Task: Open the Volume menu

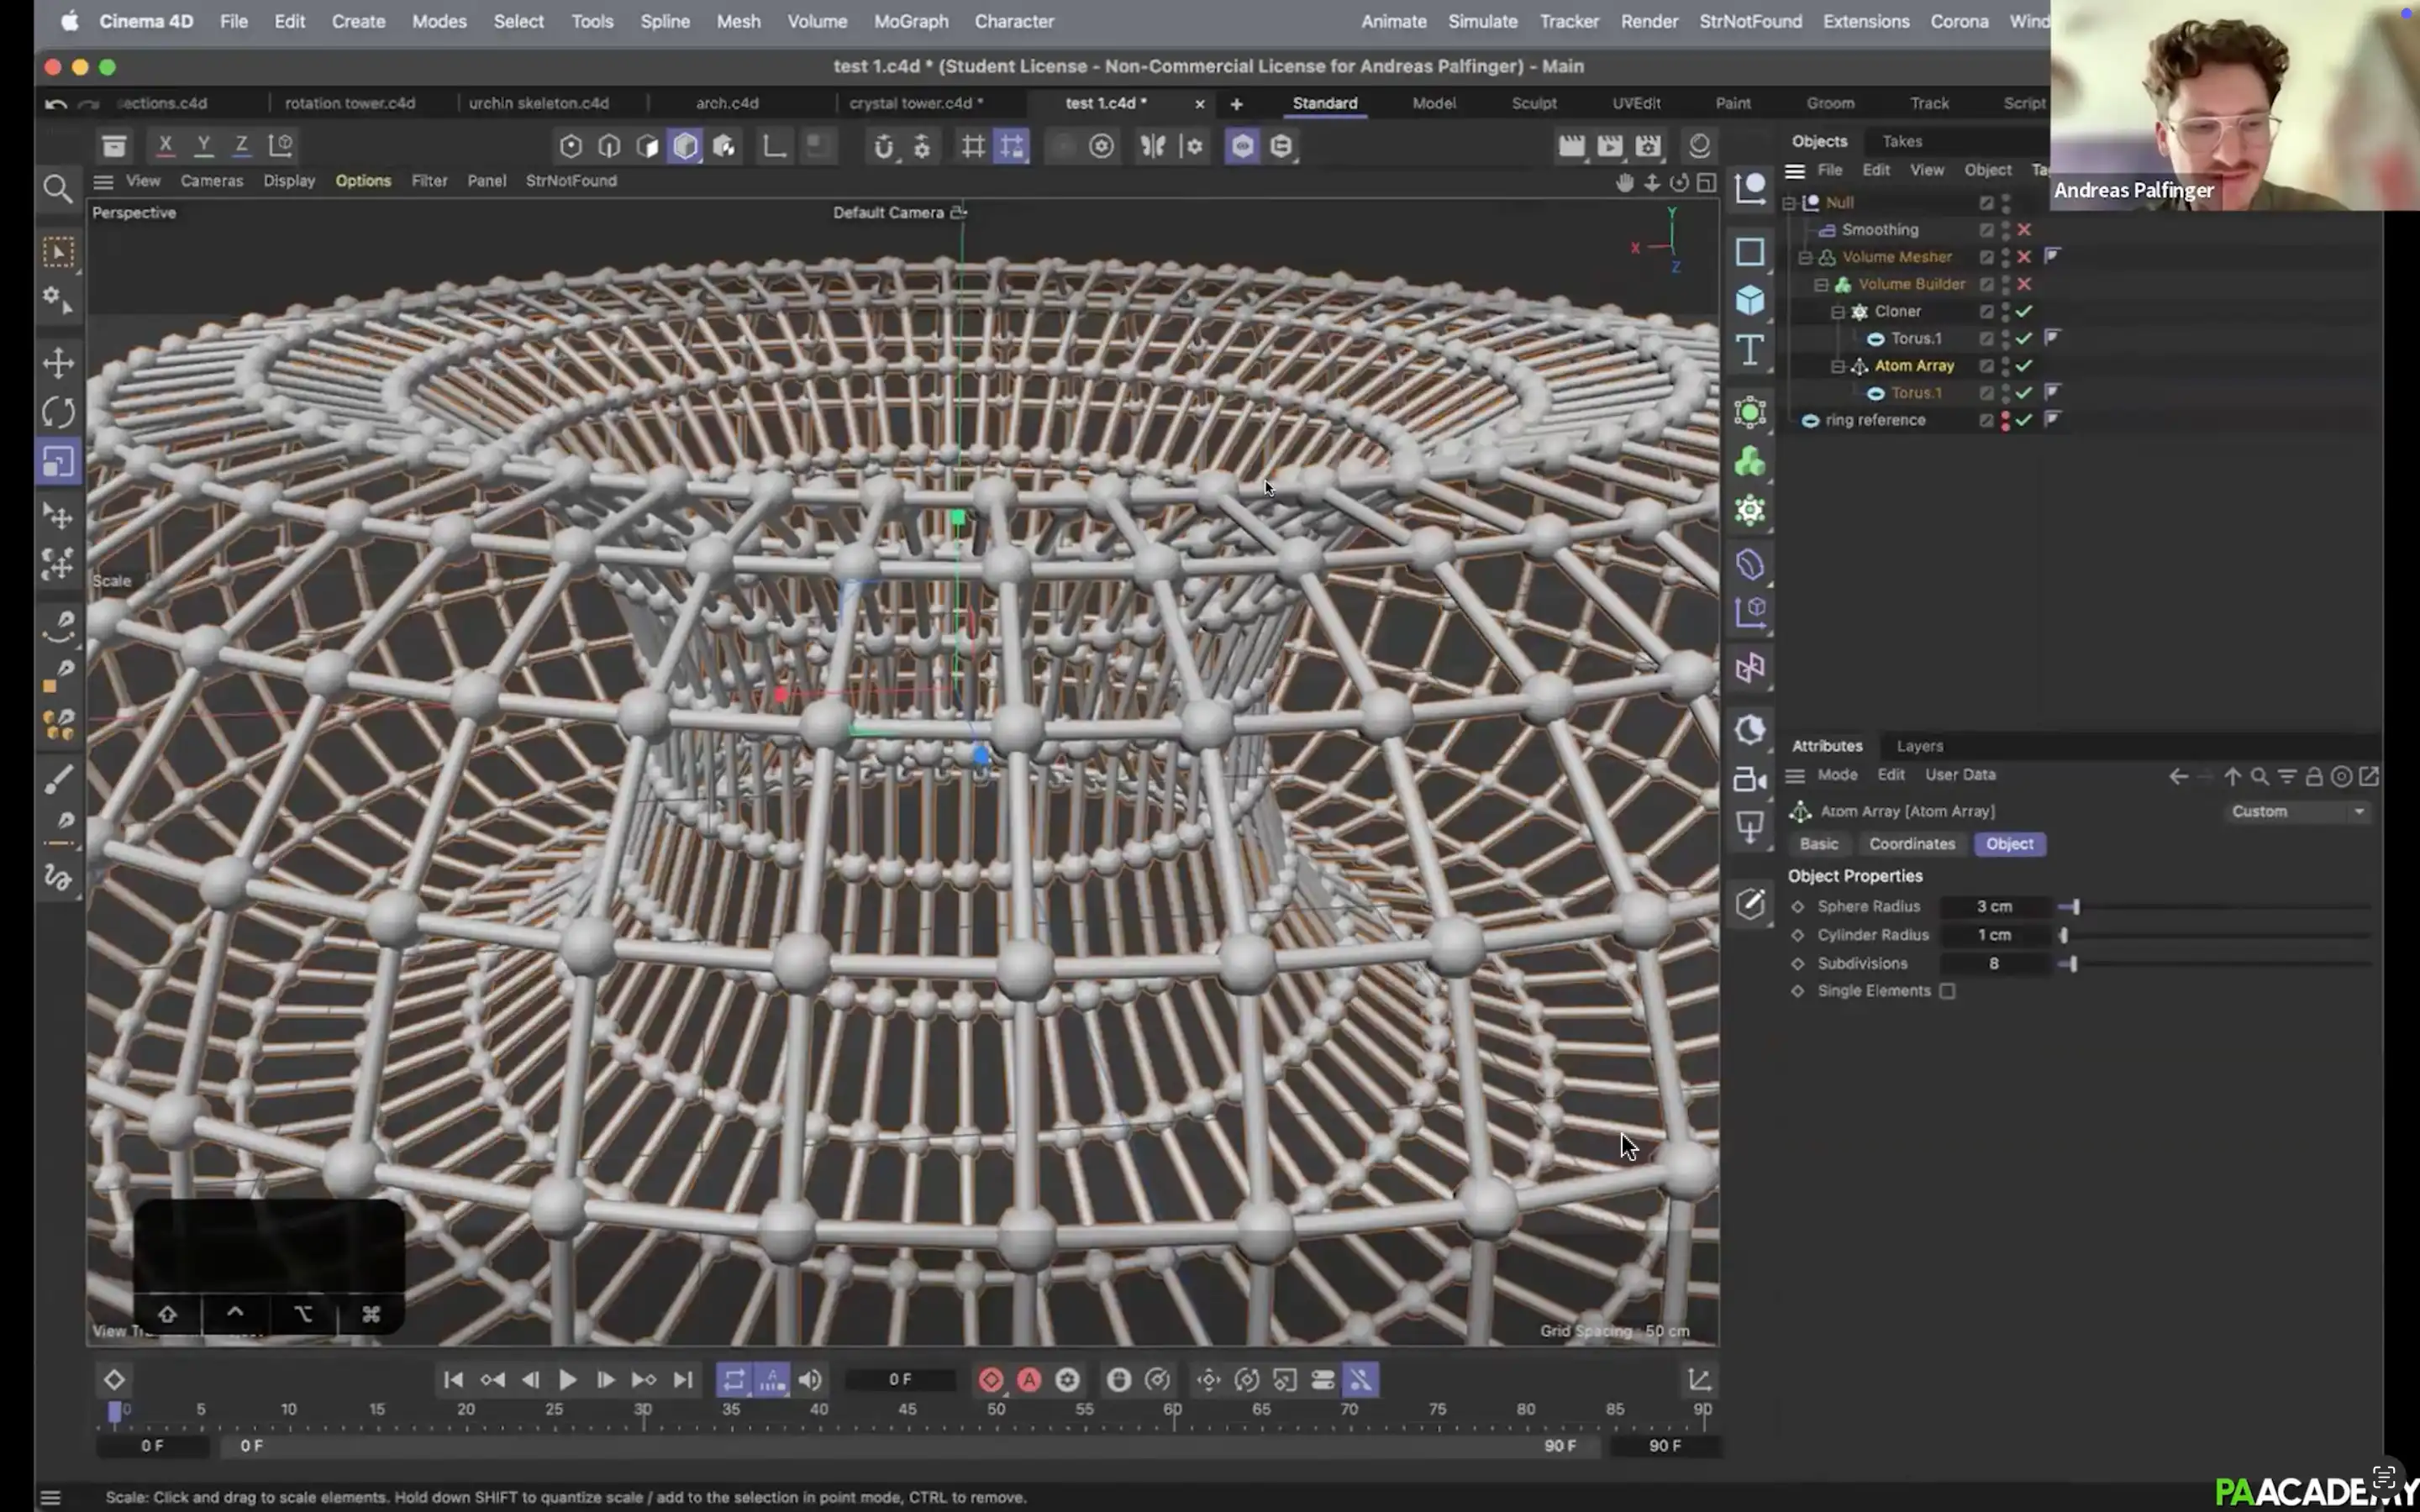Action: pos(817,21)
